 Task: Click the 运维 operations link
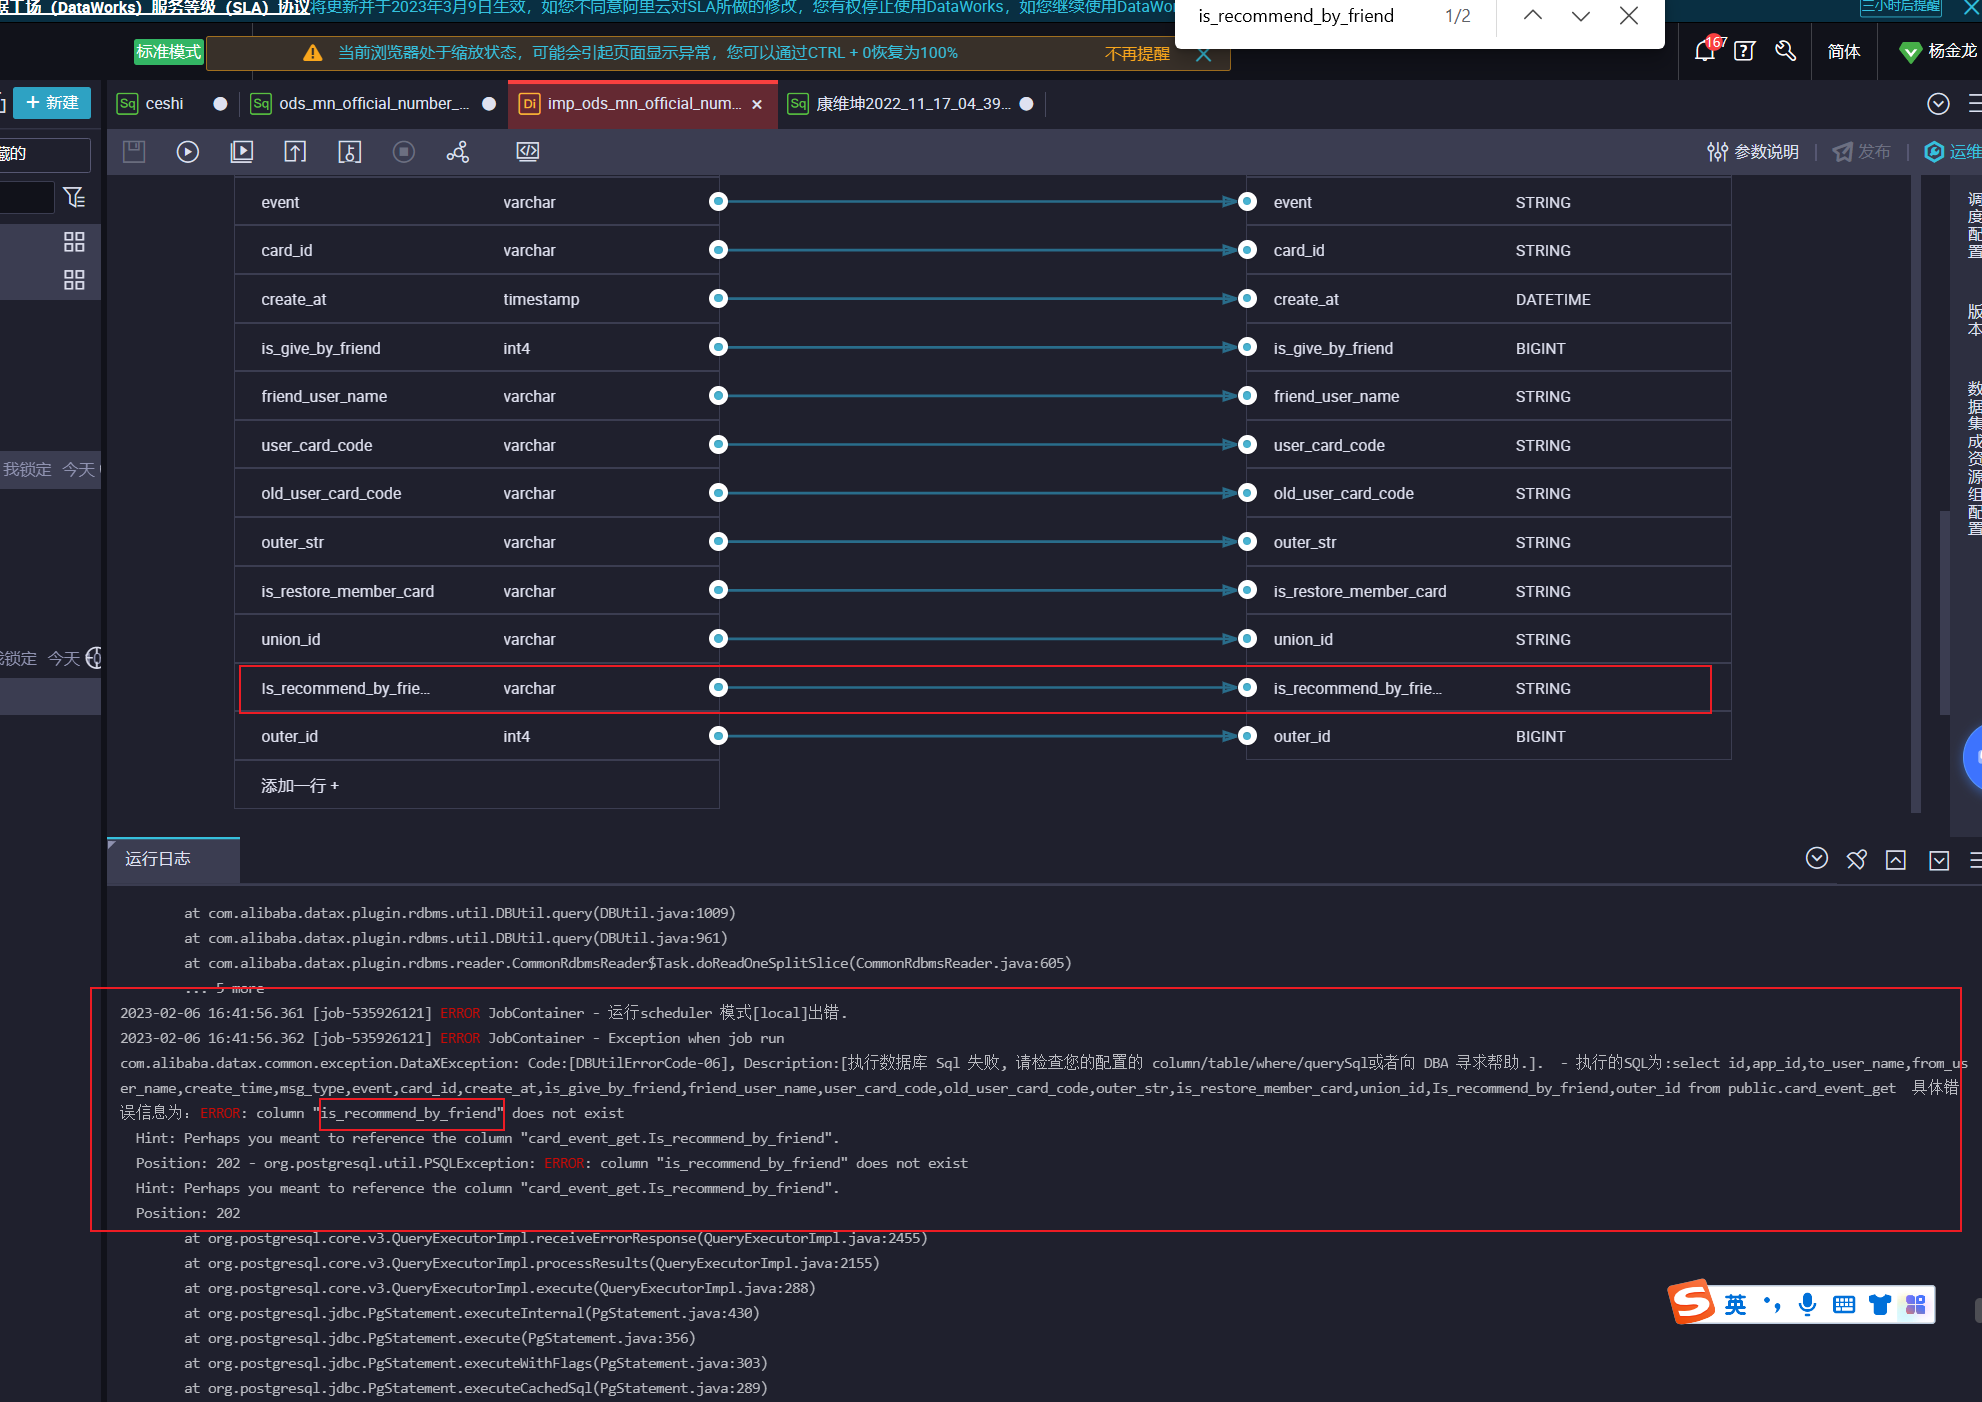point(1953,152)
